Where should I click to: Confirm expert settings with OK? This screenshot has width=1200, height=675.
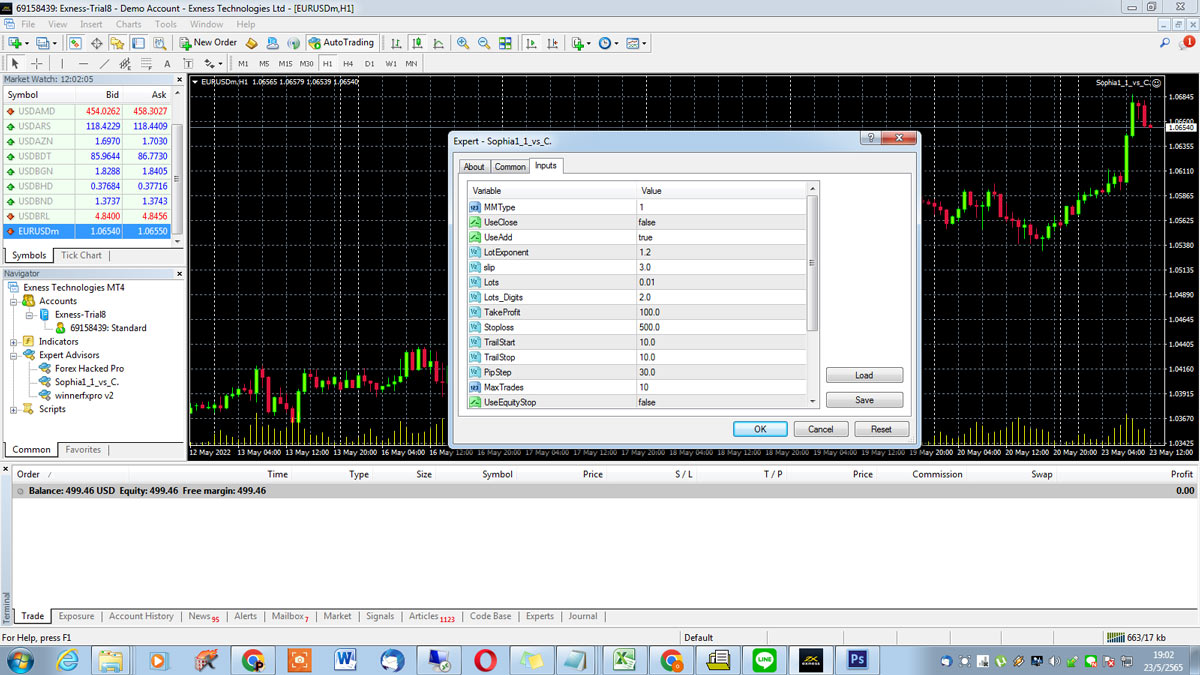click(x=759, y=428)
